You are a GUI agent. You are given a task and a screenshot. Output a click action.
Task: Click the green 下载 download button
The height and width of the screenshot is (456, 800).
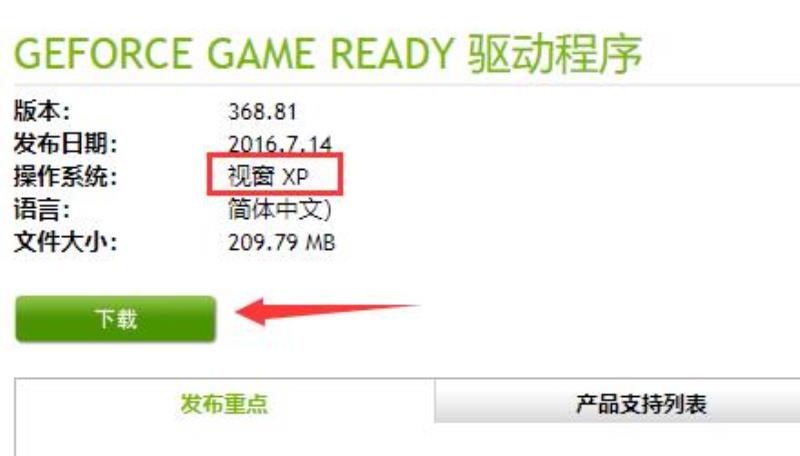coord(115,319)
